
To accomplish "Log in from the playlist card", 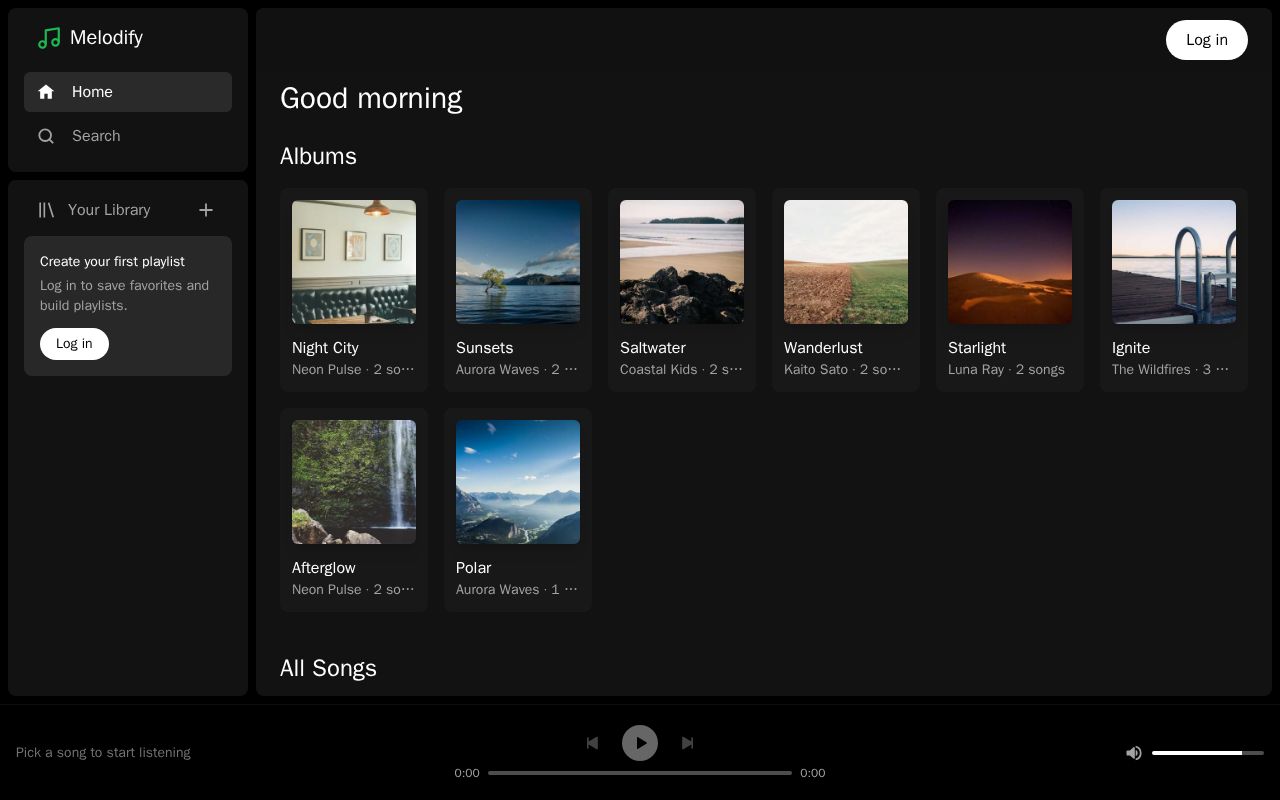I will 74,344.
